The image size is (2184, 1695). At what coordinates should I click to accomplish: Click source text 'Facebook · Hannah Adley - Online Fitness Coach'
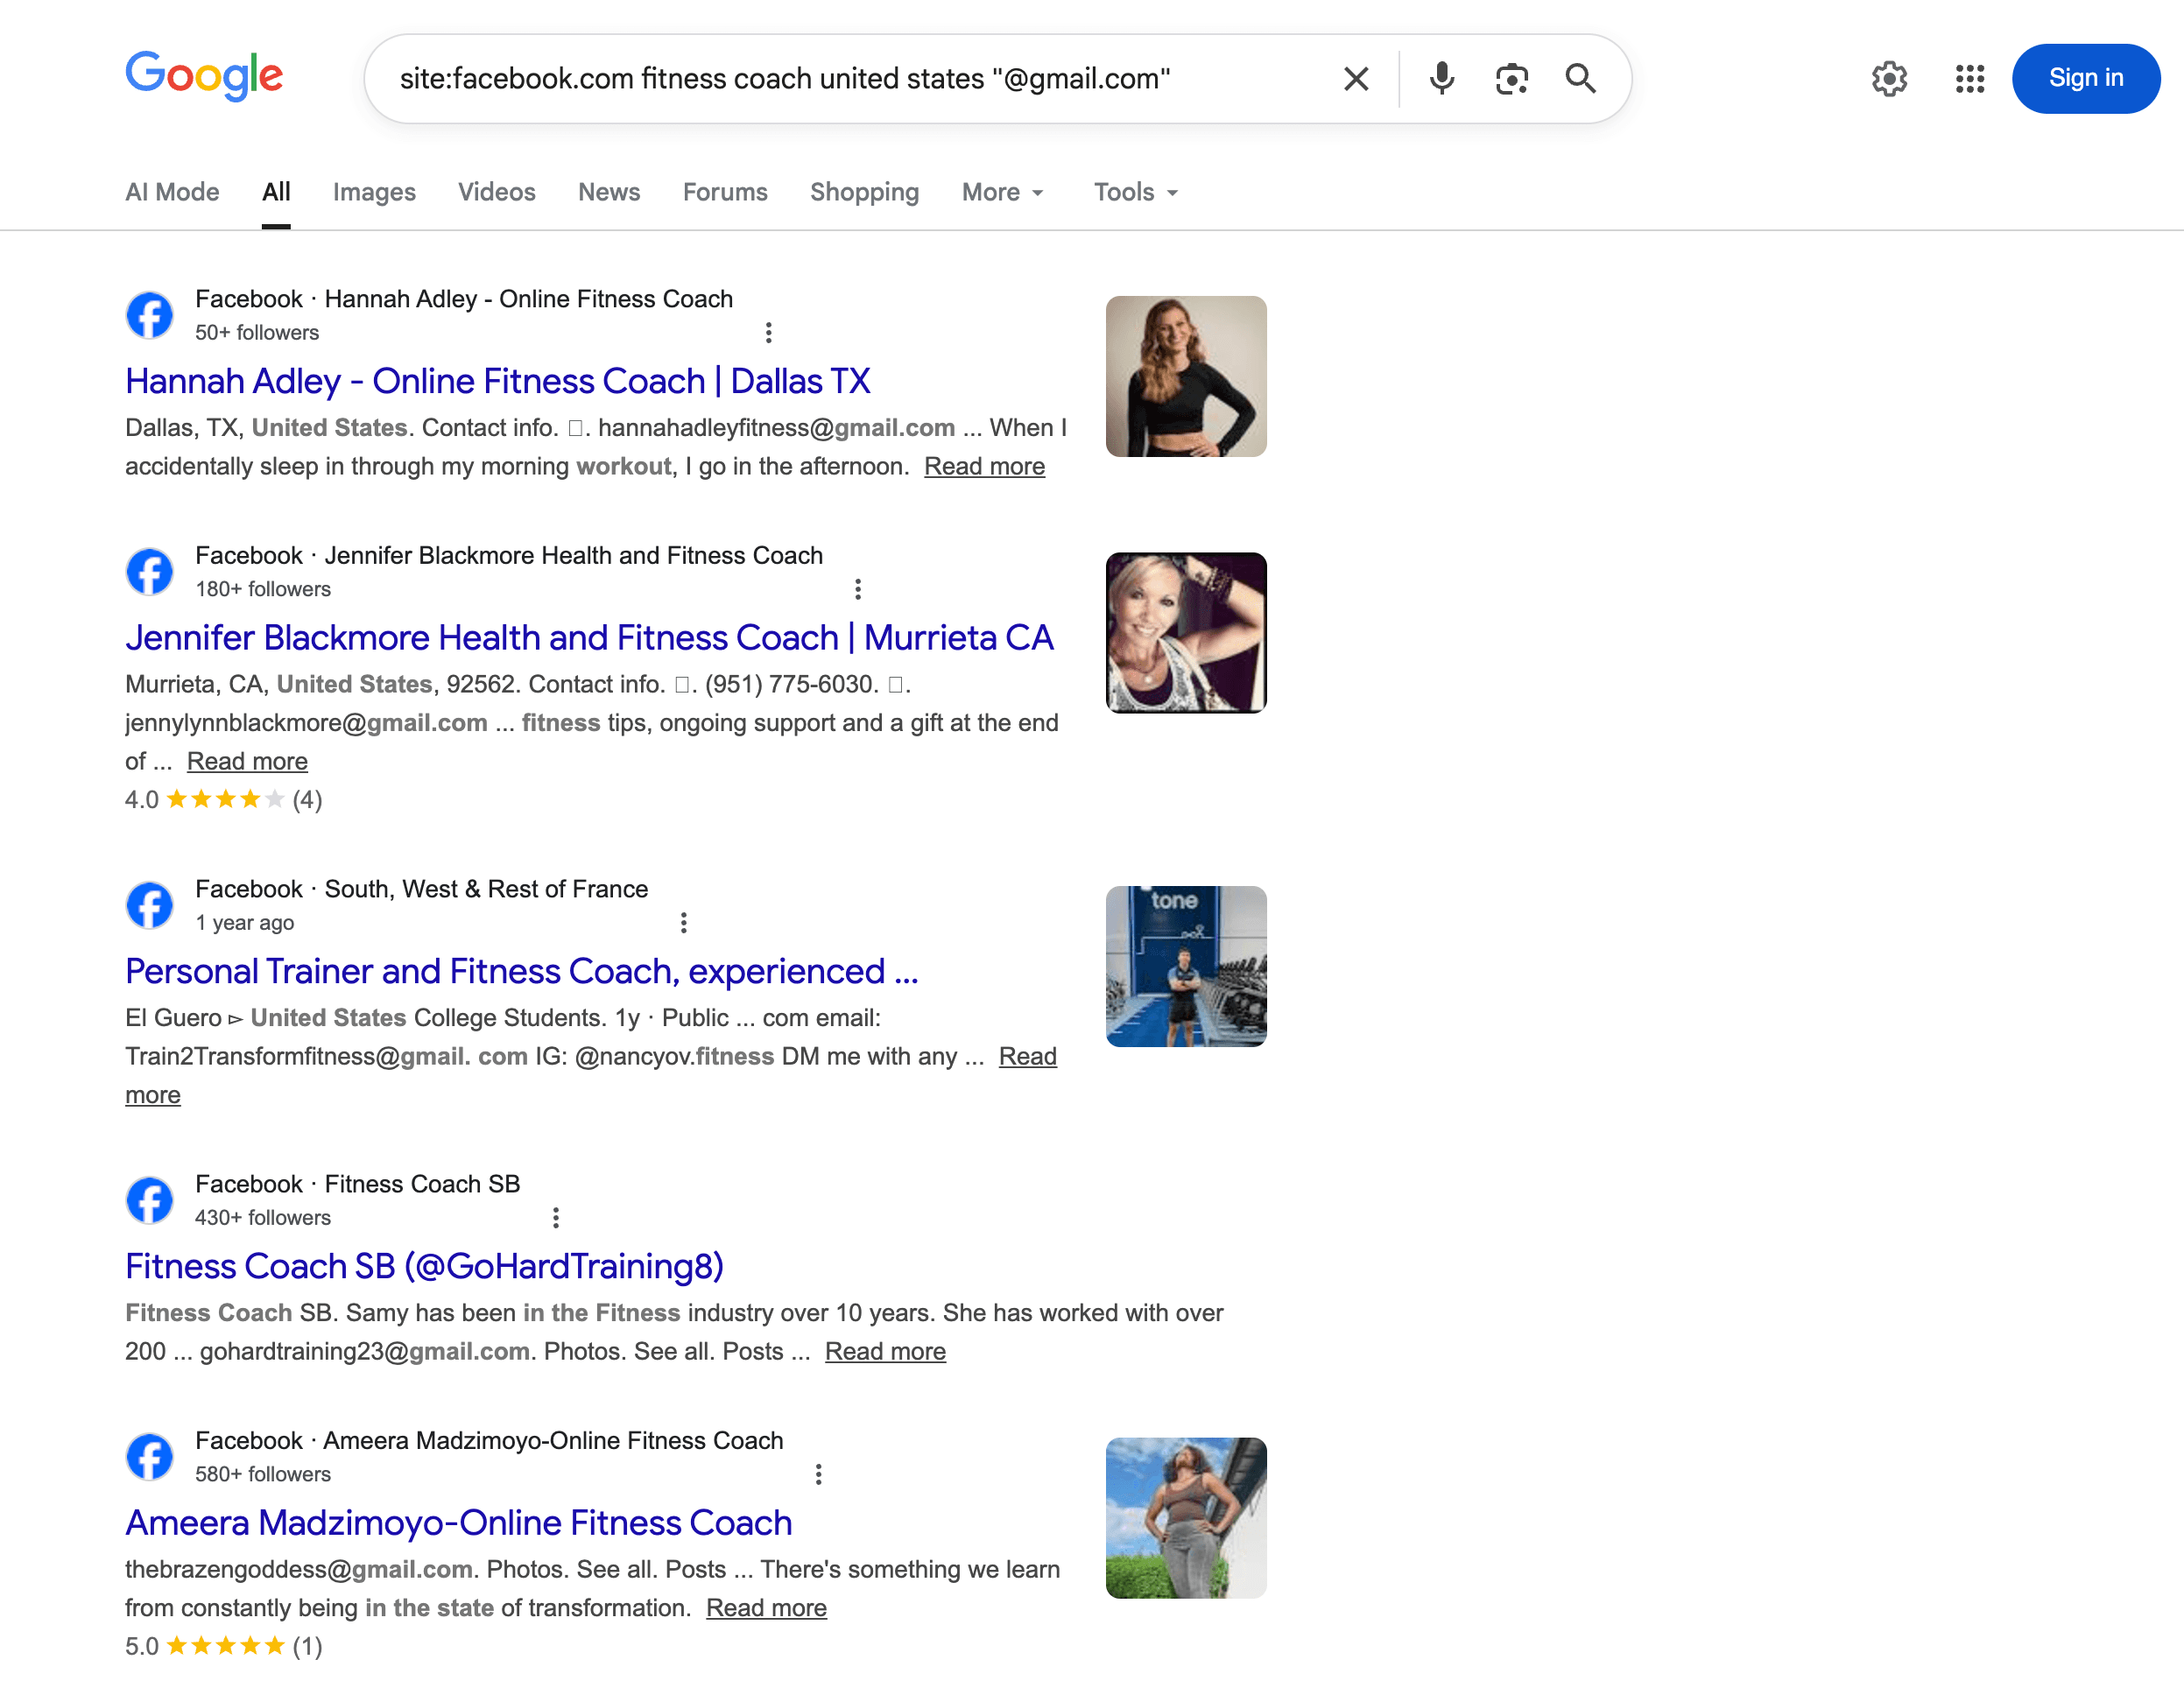[464, 299]
